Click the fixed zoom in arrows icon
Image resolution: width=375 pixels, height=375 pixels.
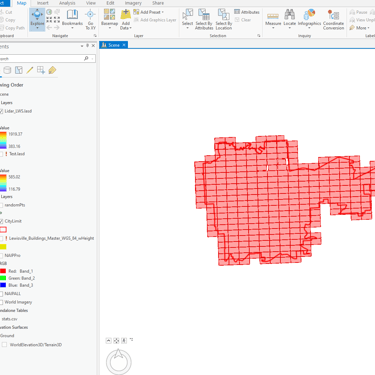pos(49,20)
